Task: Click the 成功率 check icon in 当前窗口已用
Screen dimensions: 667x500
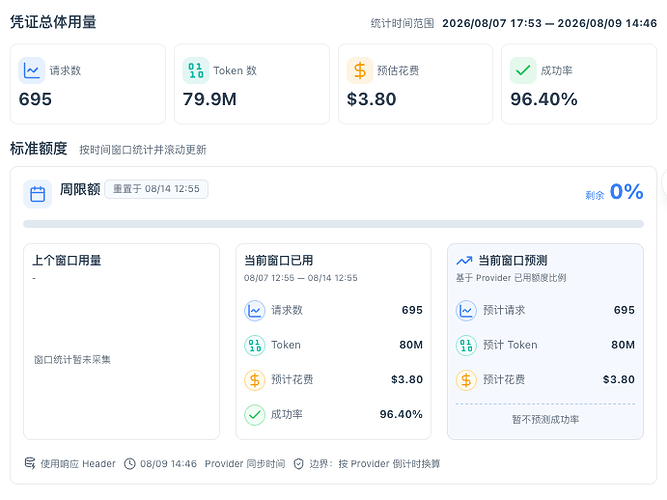Action: tap(254, 414)
